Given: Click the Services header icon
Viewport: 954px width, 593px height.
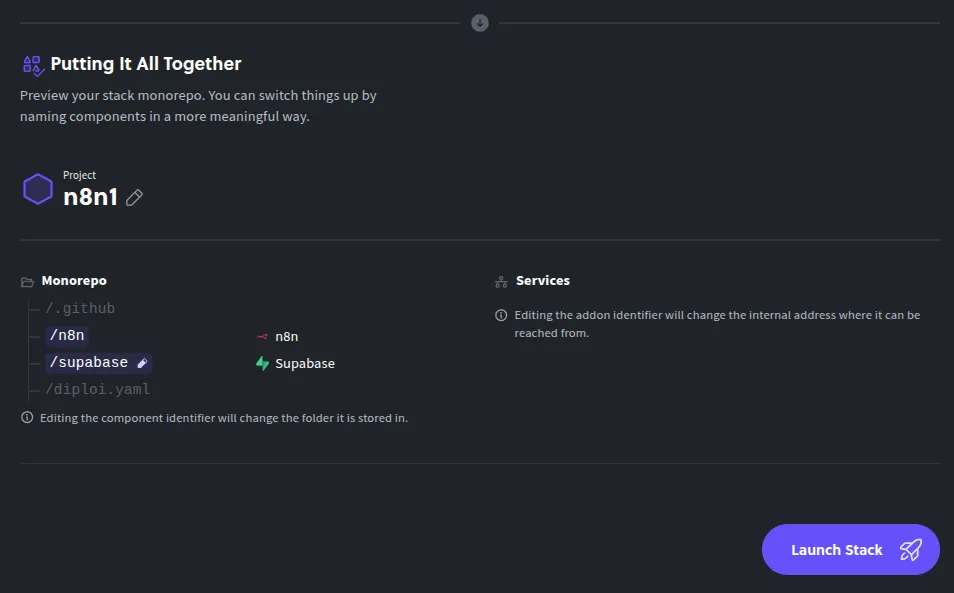Looking at the screenshot, I should click(499, 280).
